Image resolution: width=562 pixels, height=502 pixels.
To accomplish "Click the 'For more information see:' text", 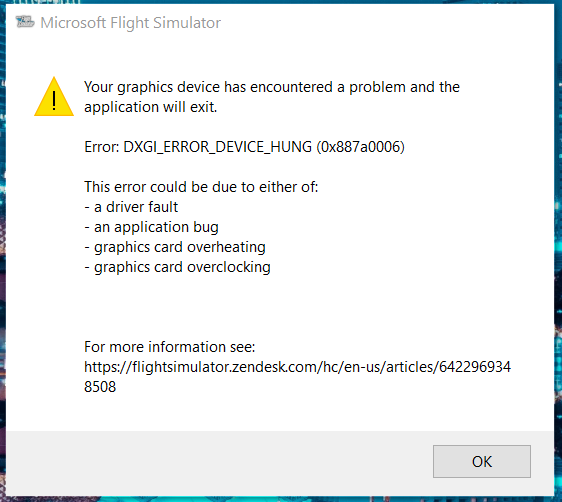I will click(x=170, y=347).
